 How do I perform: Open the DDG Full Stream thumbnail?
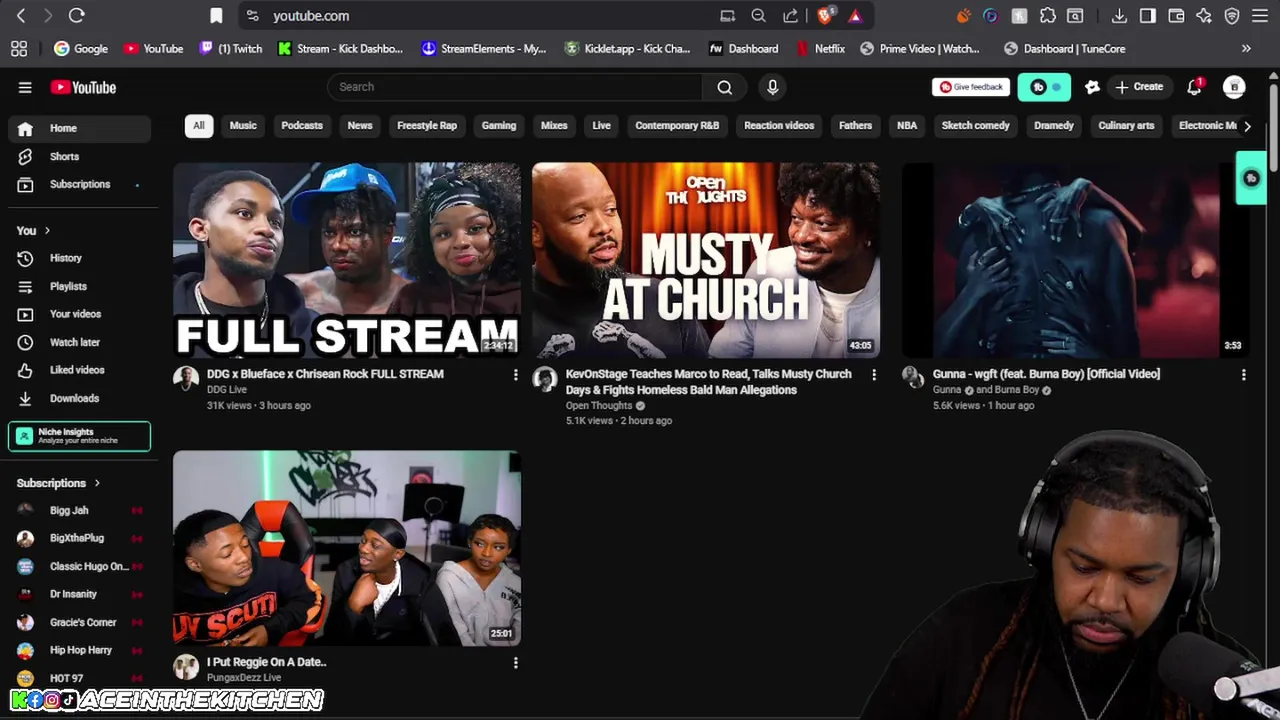coord(347,260)
